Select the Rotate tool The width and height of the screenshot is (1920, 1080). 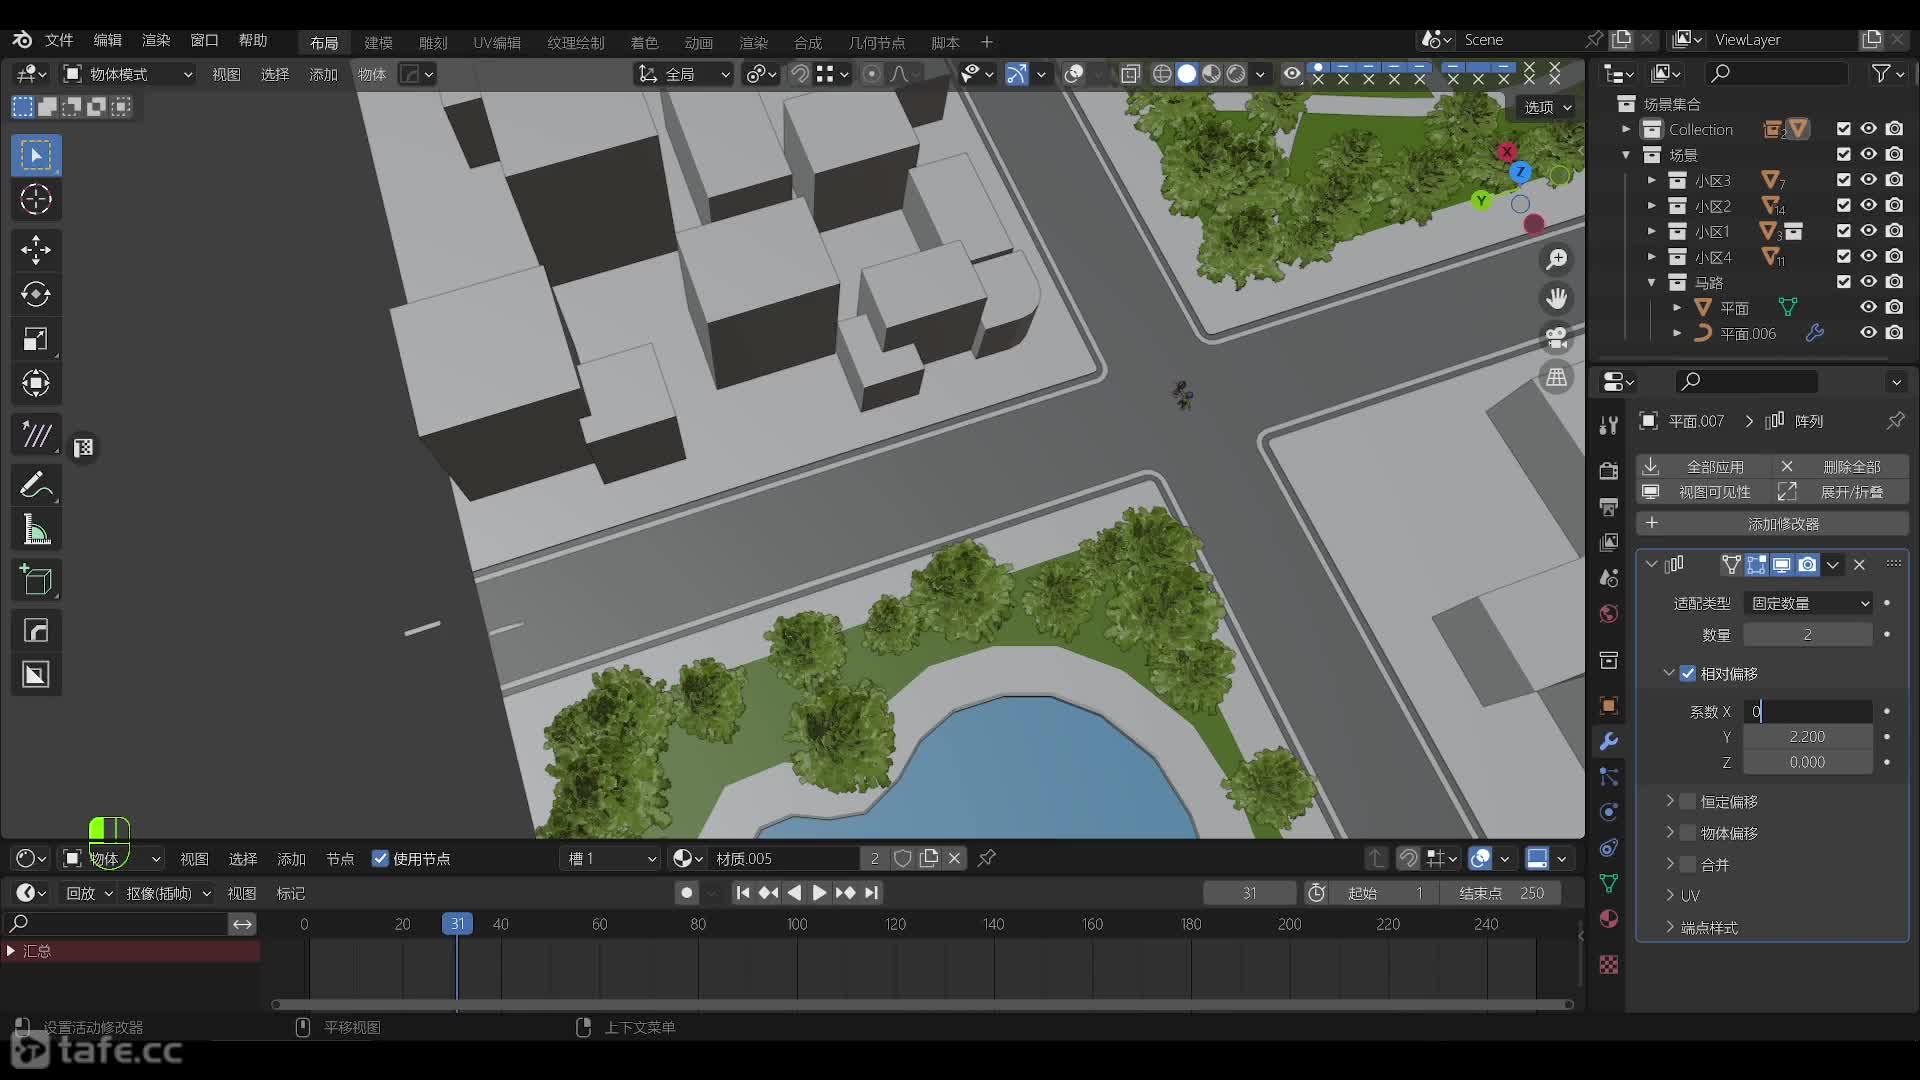[36, 294]
